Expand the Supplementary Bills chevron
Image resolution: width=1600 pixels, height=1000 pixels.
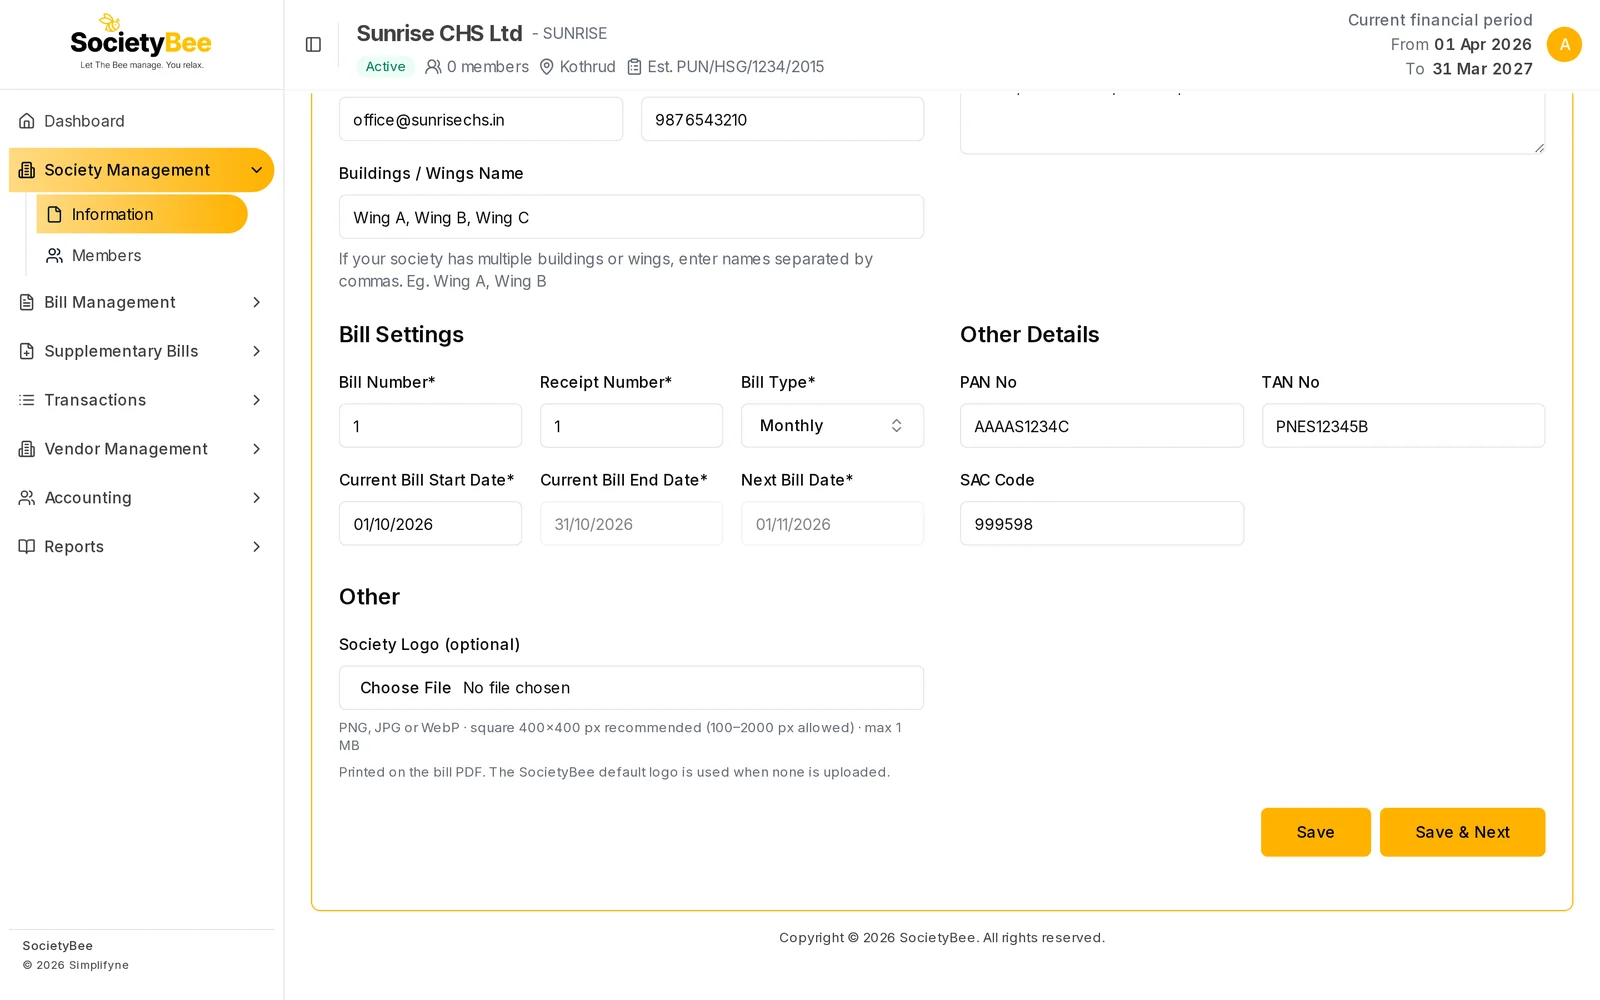point(256,351)
